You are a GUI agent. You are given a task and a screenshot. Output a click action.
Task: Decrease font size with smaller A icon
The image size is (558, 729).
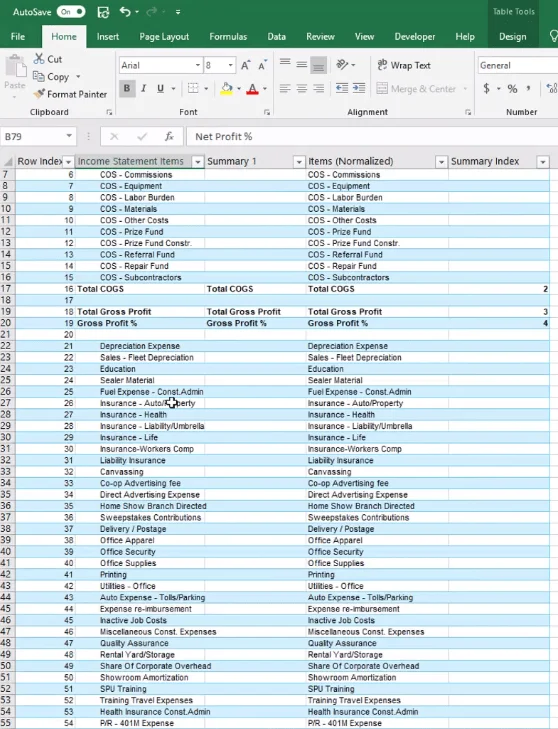click(263, 65)
